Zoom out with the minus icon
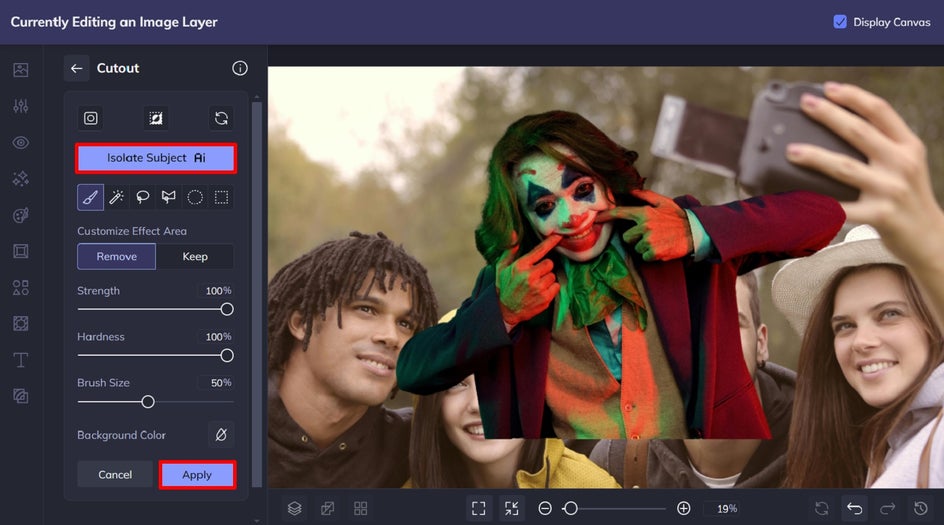The image size is (944, 525). [x=545, y=509]
